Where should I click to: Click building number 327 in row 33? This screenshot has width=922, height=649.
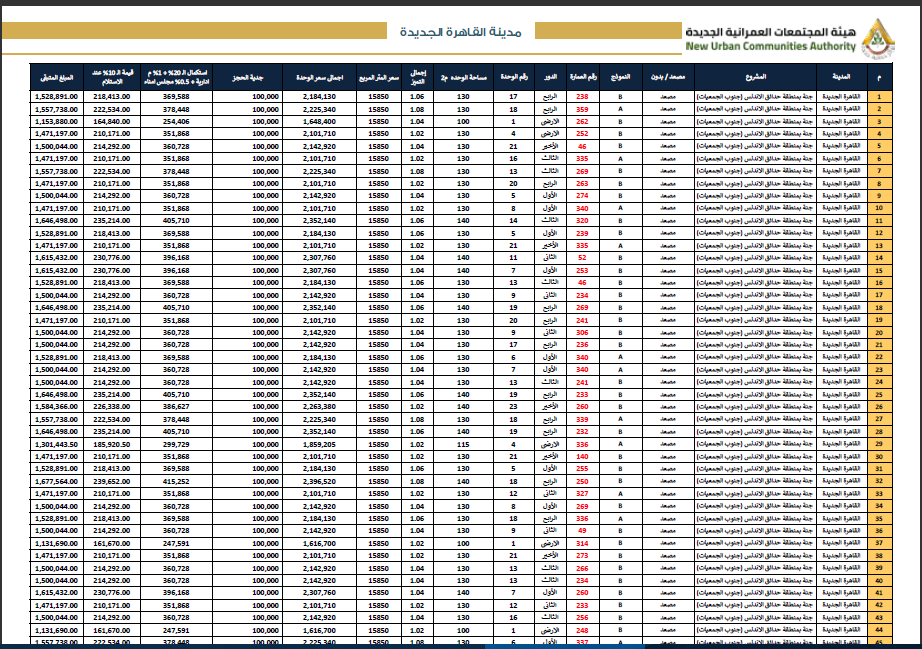582,494
